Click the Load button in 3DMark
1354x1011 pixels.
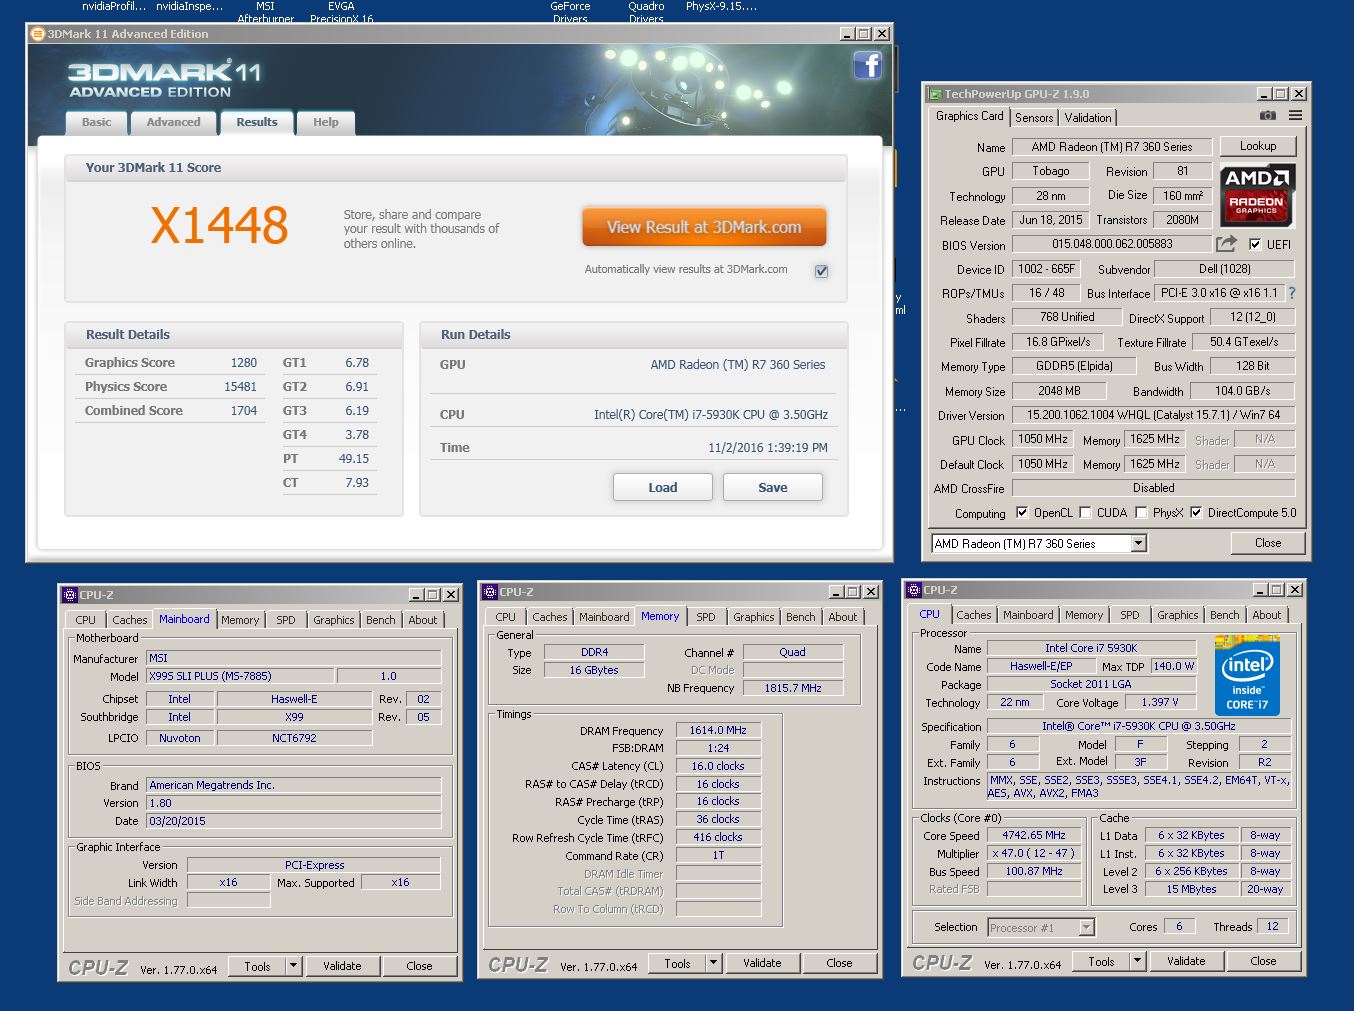pos(663,487)
